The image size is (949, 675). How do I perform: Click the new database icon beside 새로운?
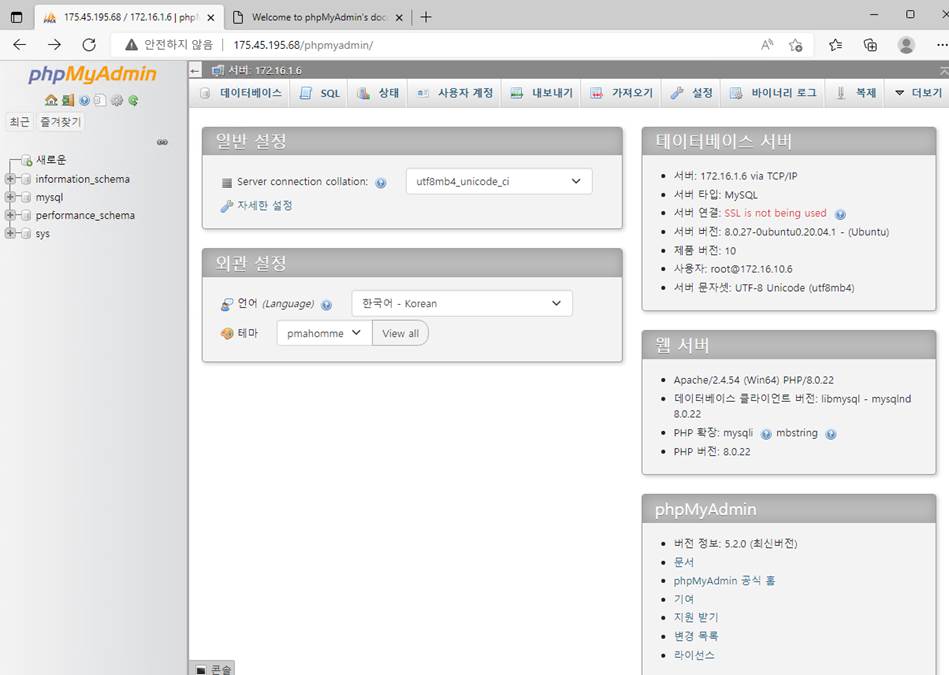26,160
